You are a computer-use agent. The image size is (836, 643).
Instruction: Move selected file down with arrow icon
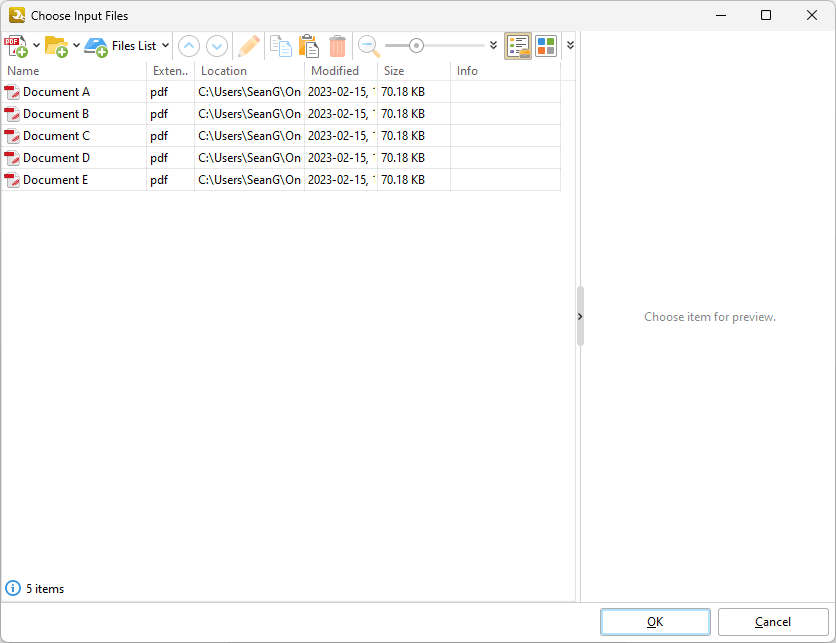[x=217, y=46]
